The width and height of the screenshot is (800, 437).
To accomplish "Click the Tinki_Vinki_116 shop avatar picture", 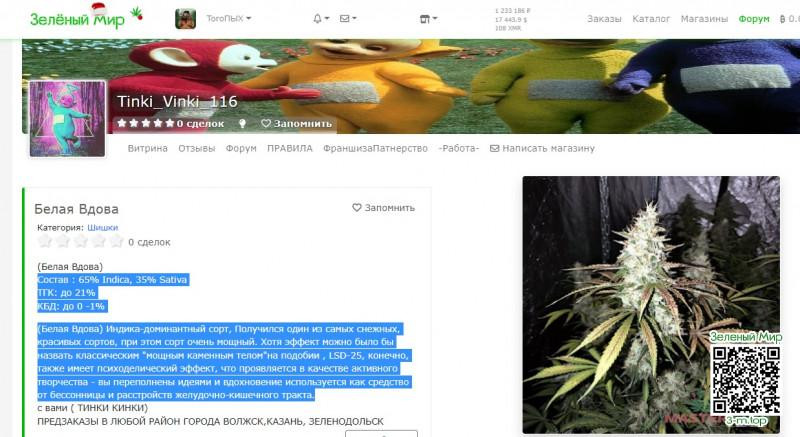I will click(67, 119).
